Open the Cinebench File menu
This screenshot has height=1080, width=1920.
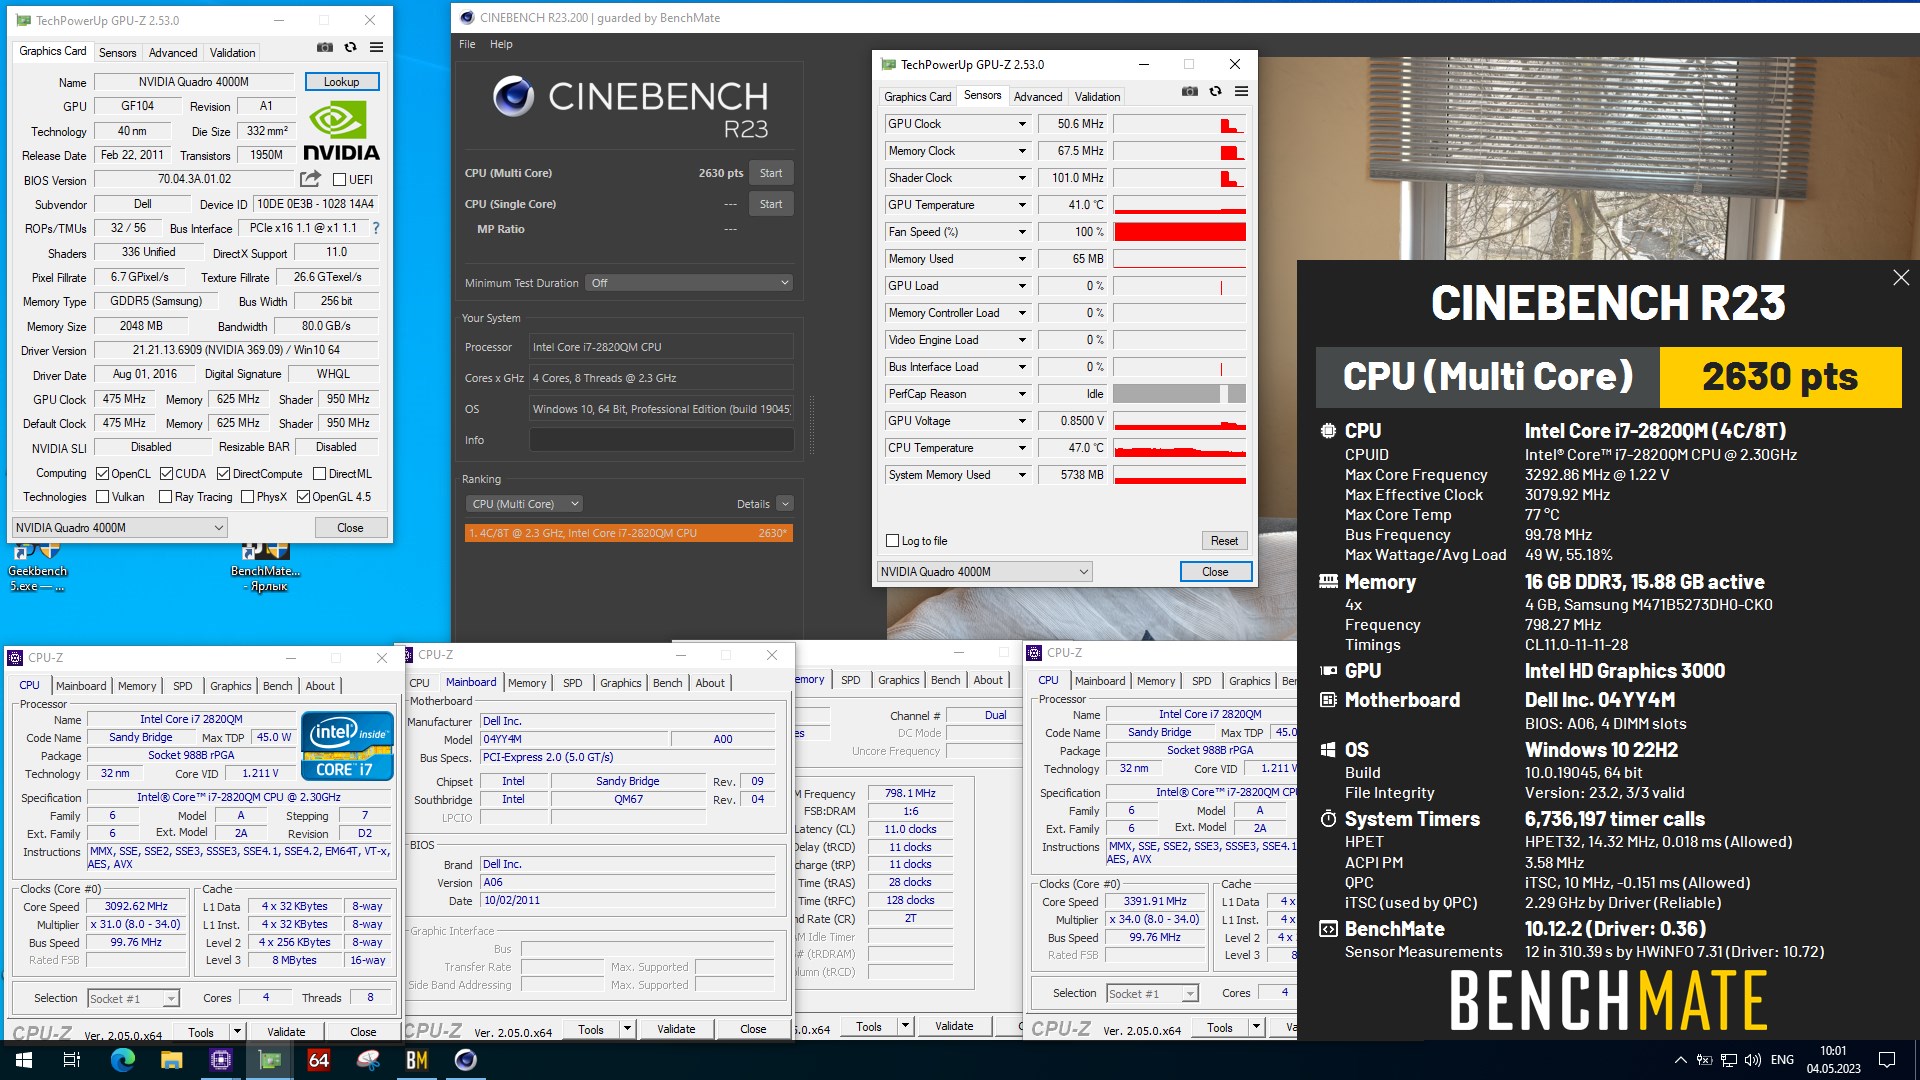[x=467, y=44]
